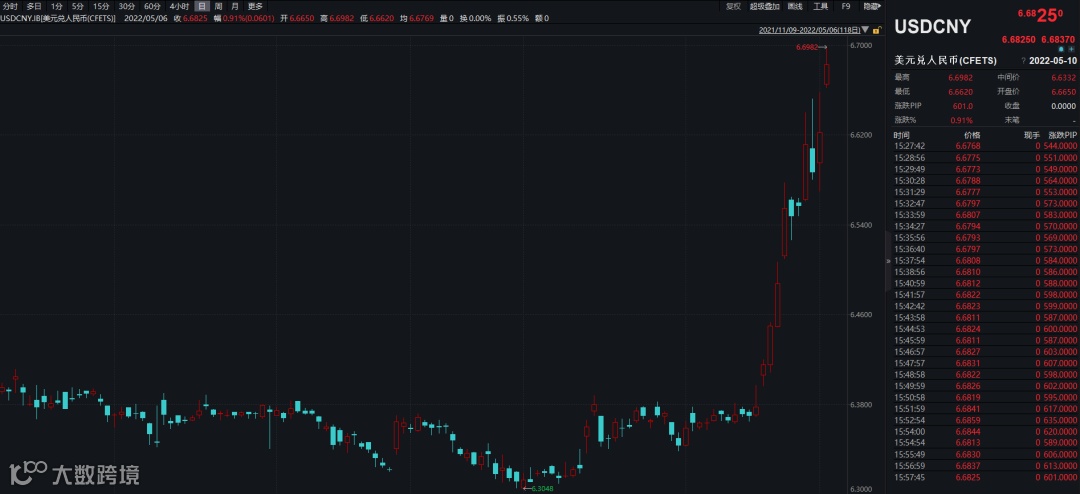Click the 中间价 value 6.6332

click(1063, 78)
